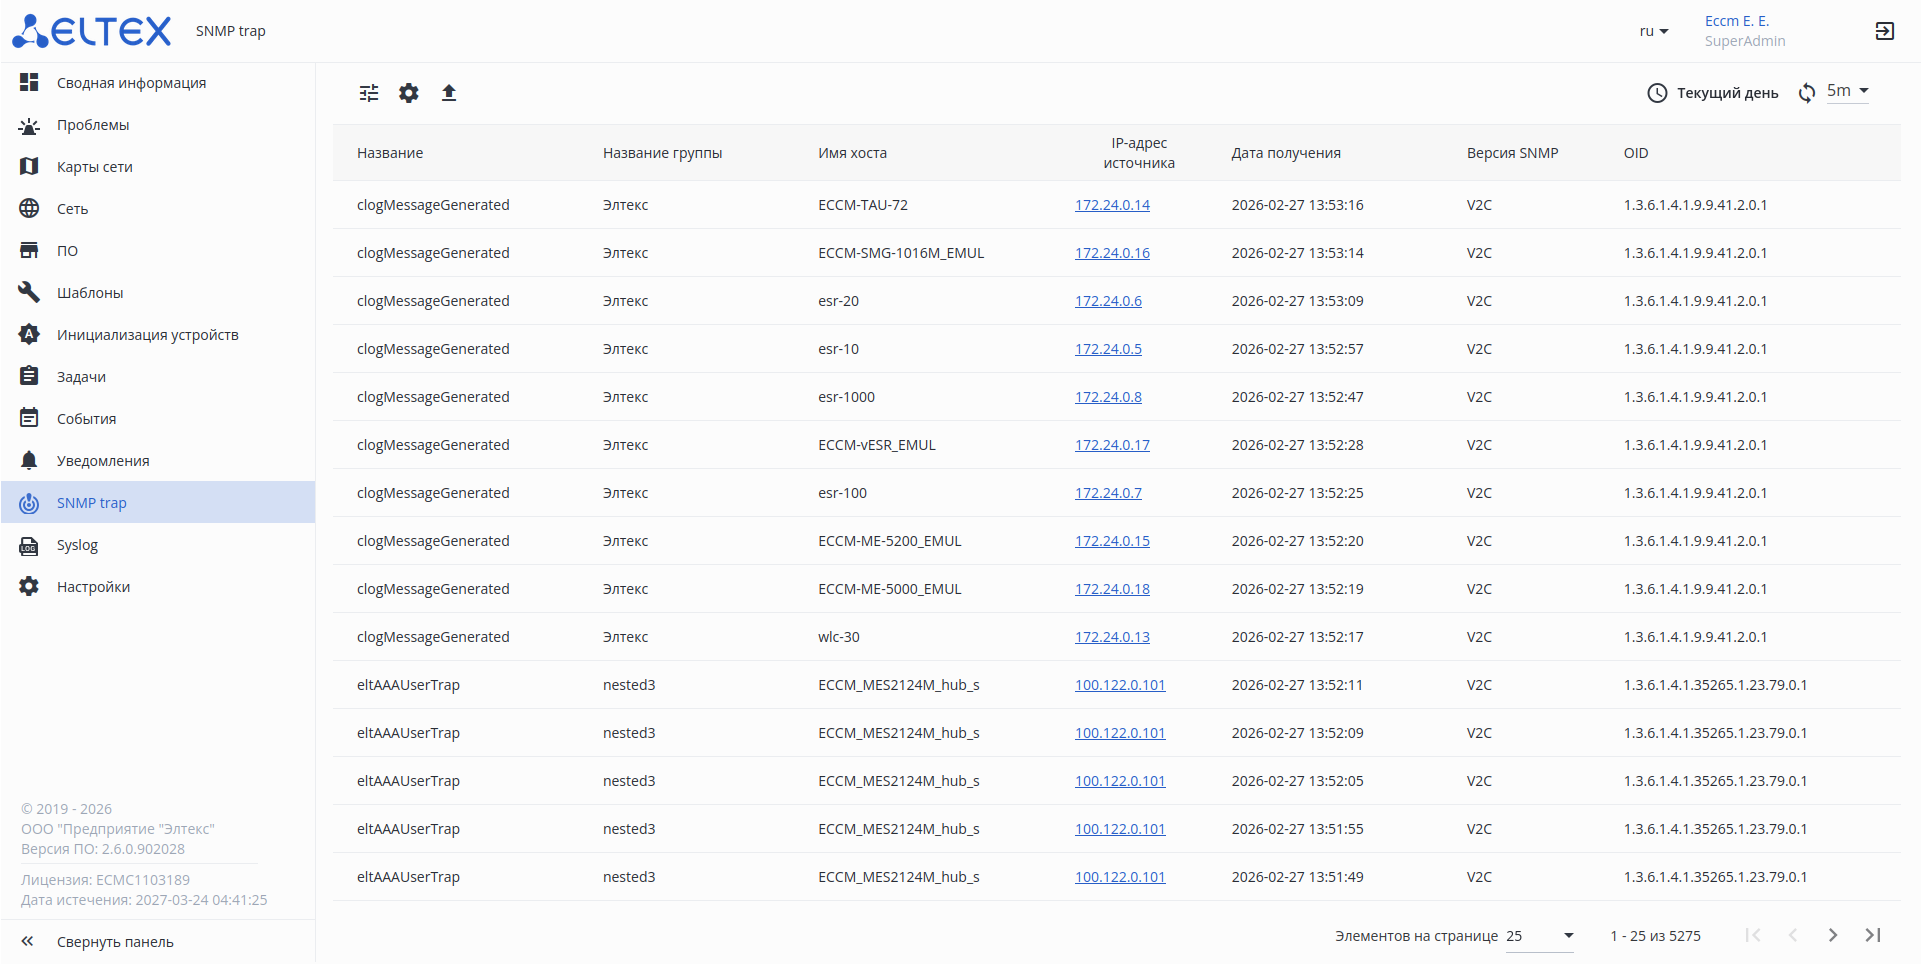Click the gear settings icon in toolbar
Image resolution: width=1921 pixels, height=964 pixels.
409,93
